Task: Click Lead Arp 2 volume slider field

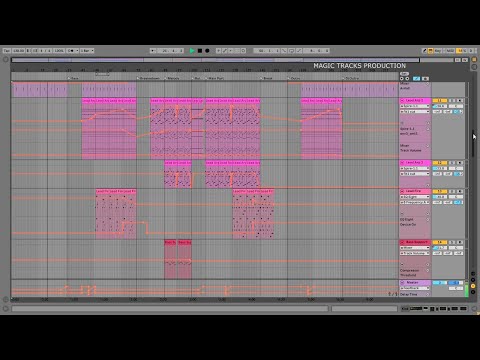Action: point(440,168)
